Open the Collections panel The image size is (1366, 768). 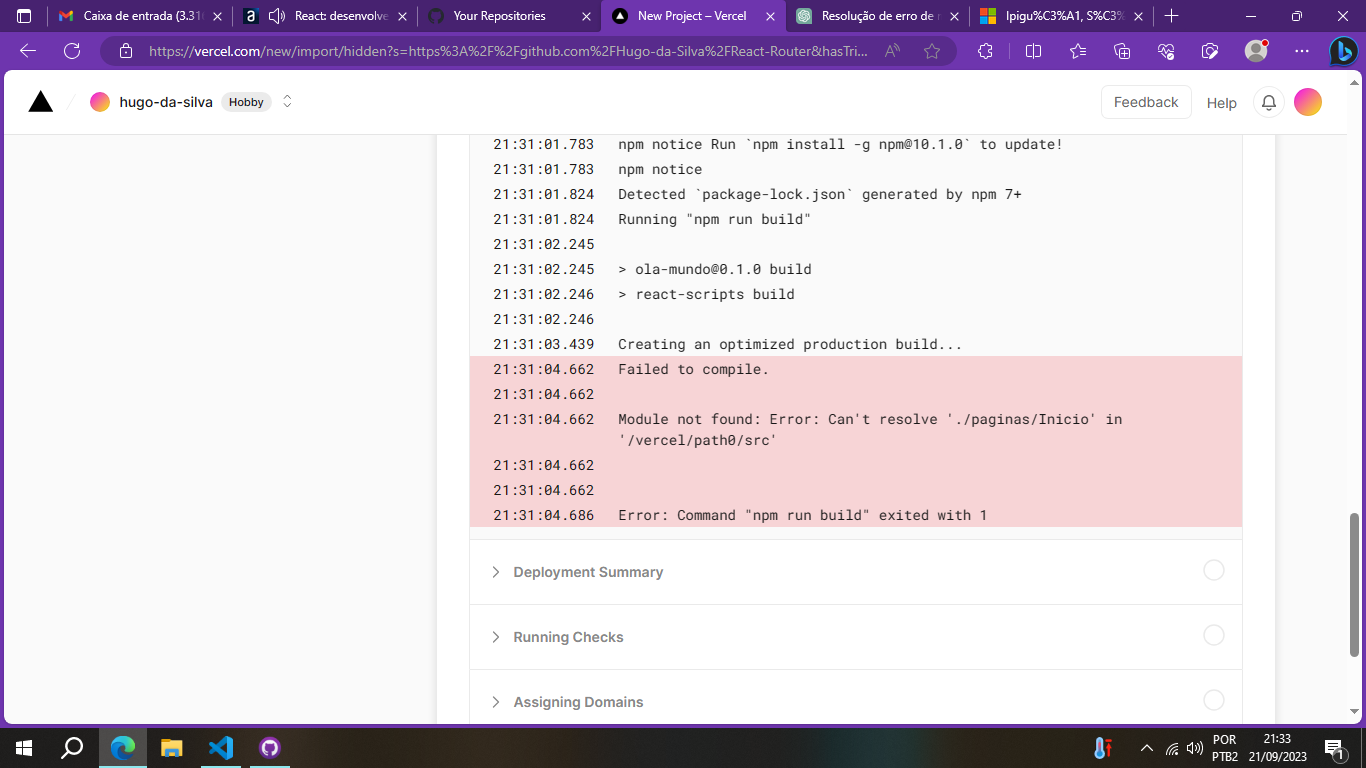pyautogui.click(x=1122, y=51)
